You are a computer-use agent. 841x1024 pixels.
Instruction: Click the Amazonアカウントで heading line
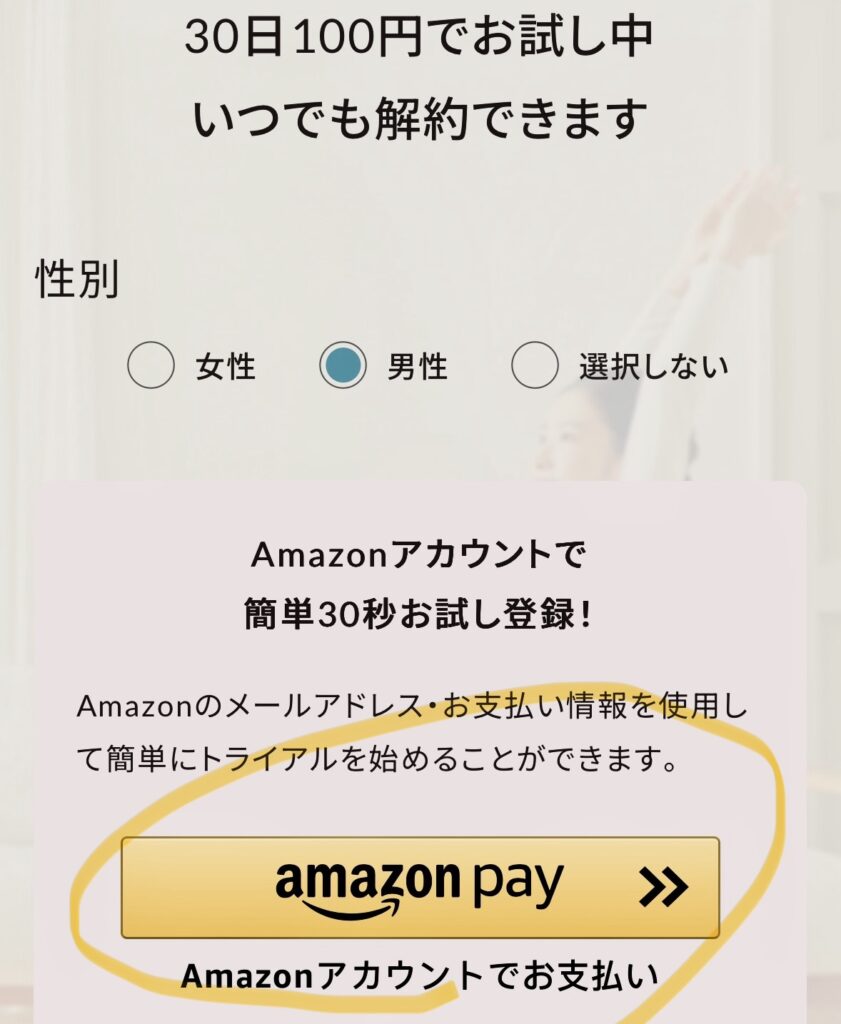[x=419, y=555]
